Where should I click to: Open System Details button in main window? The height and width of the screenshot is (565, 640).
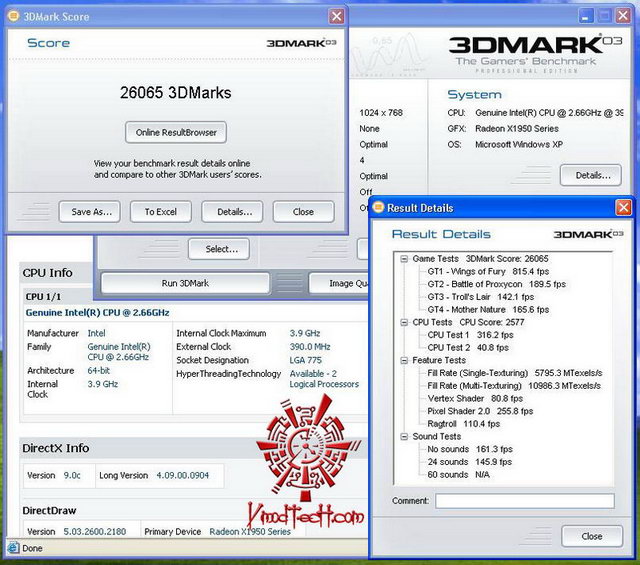[591, 175]
